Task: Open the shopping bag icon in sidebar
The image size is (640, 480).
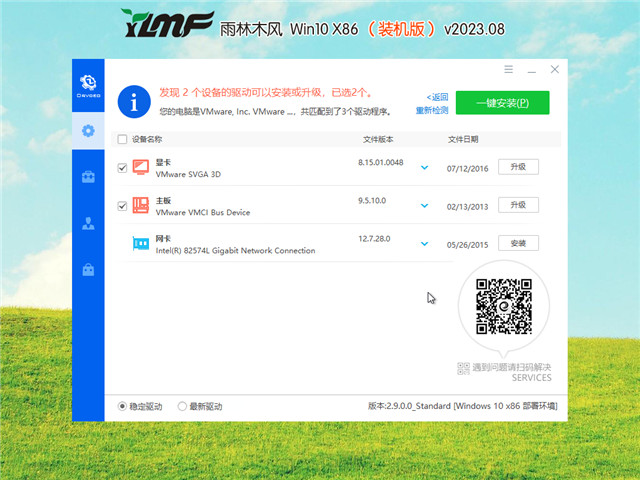Action: pos(88,269)
